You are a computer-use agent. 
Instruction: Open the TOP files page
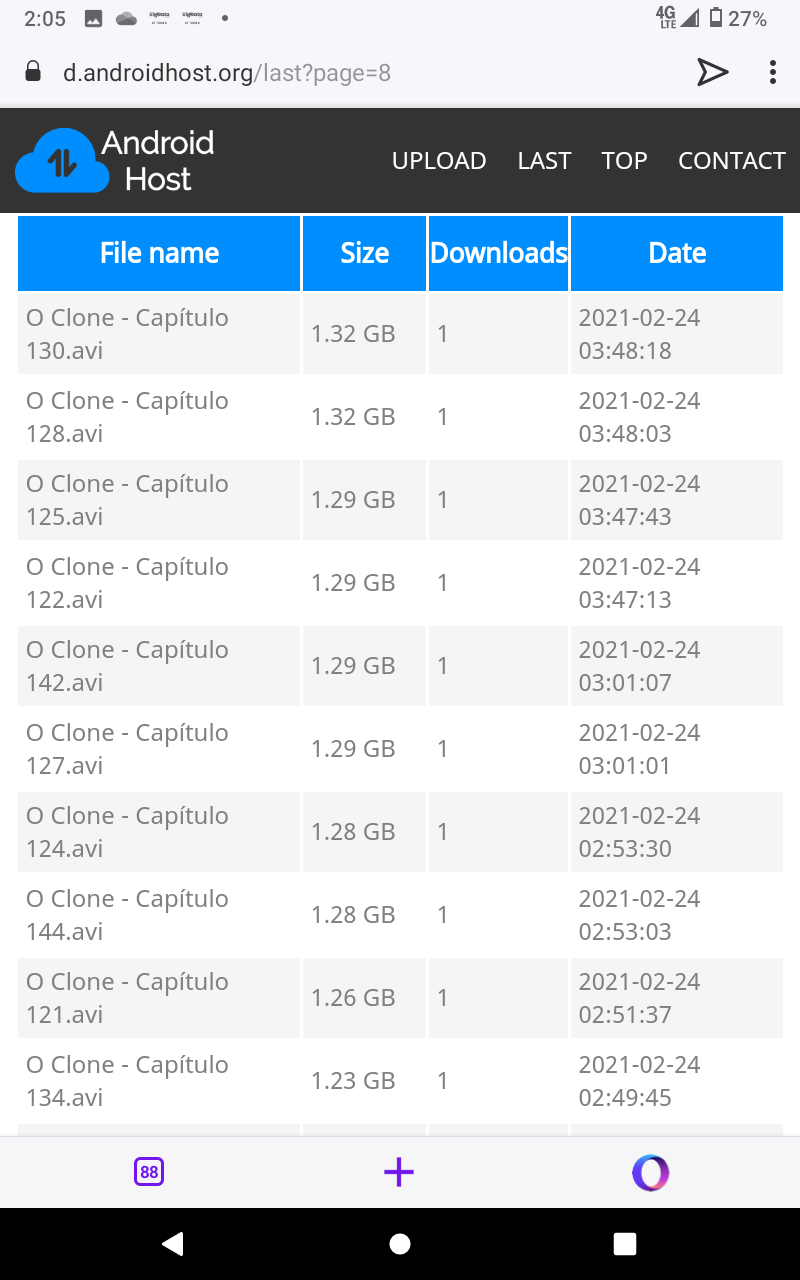(x=624, y=161)
